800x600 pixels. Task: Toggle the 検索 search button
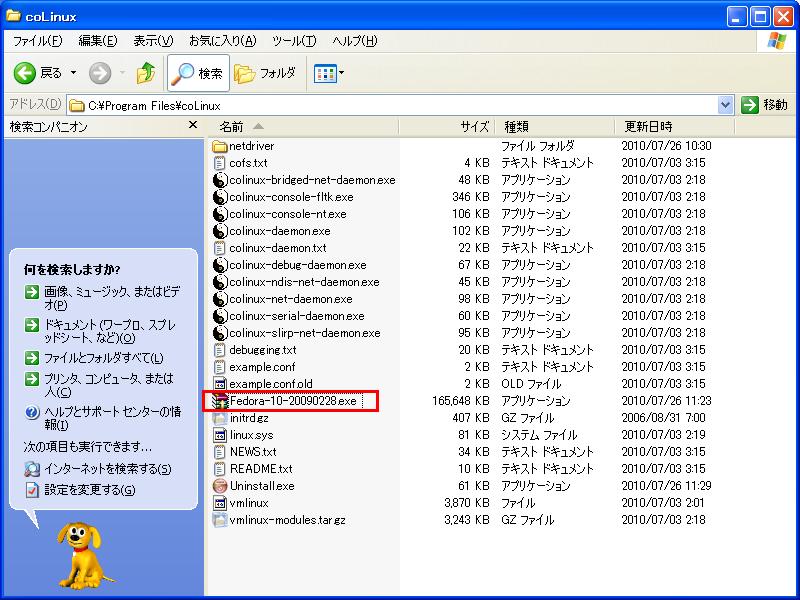198,73
